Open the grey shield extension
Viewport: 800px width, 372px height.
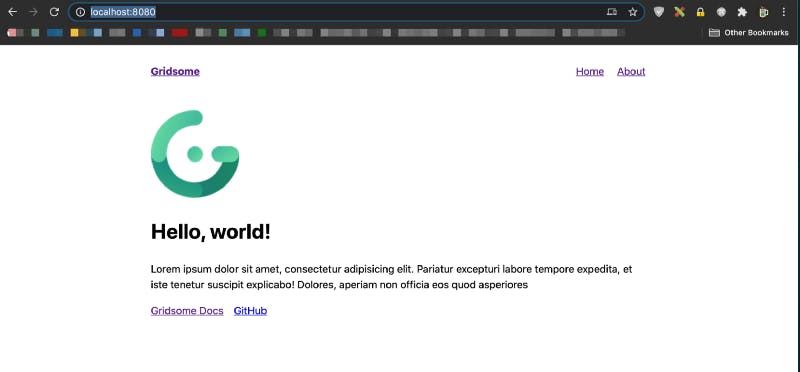coord(659,12)
